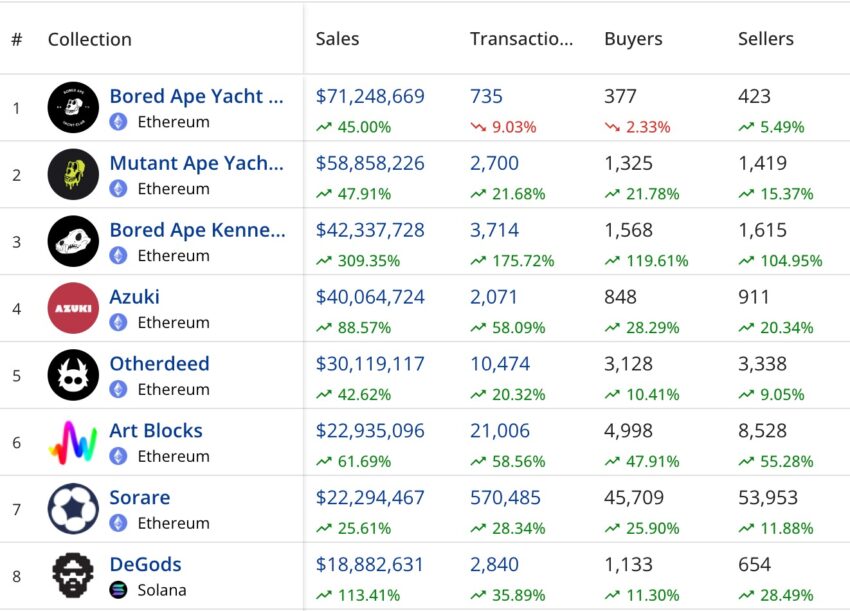Image resolution: width=850 pixels, height=611 pixels.
Task: Open the Sorare collection name link
Action: coord(140,497)
